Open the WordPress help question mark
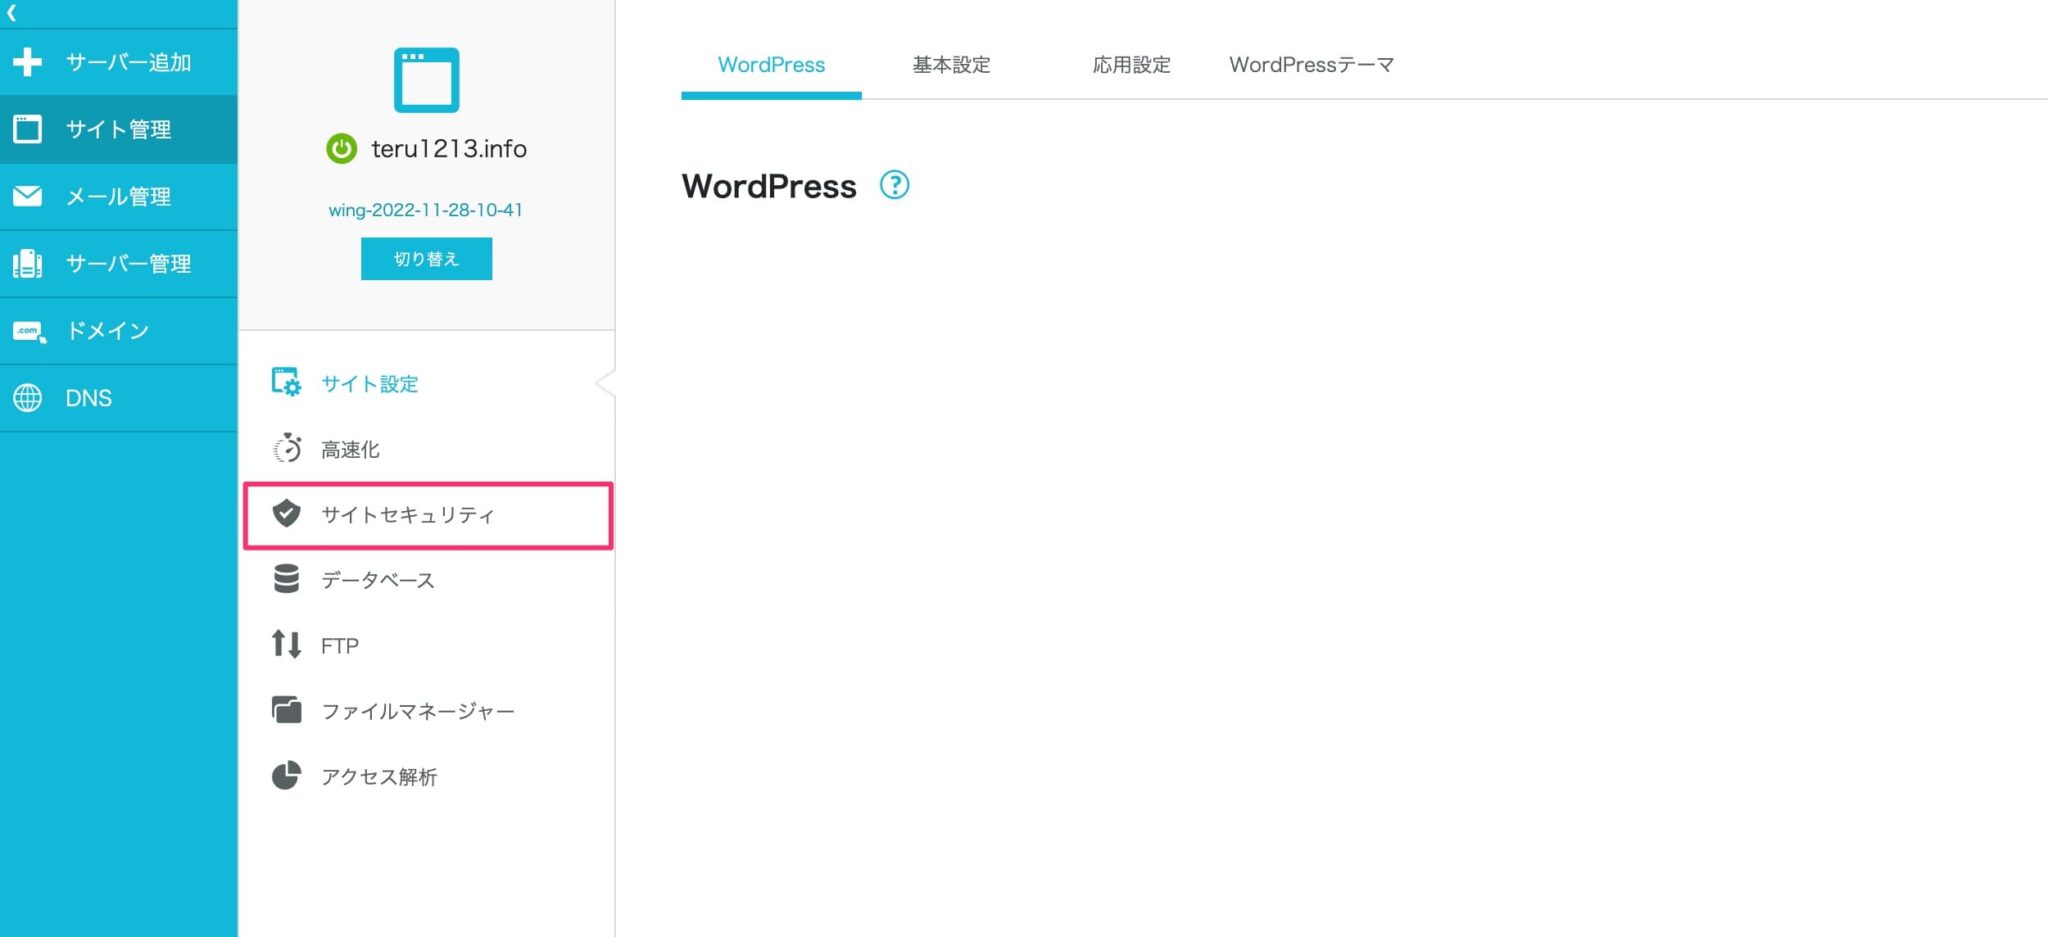The width and height of the screenshot is (2048, 937). [x=895, y=185]
